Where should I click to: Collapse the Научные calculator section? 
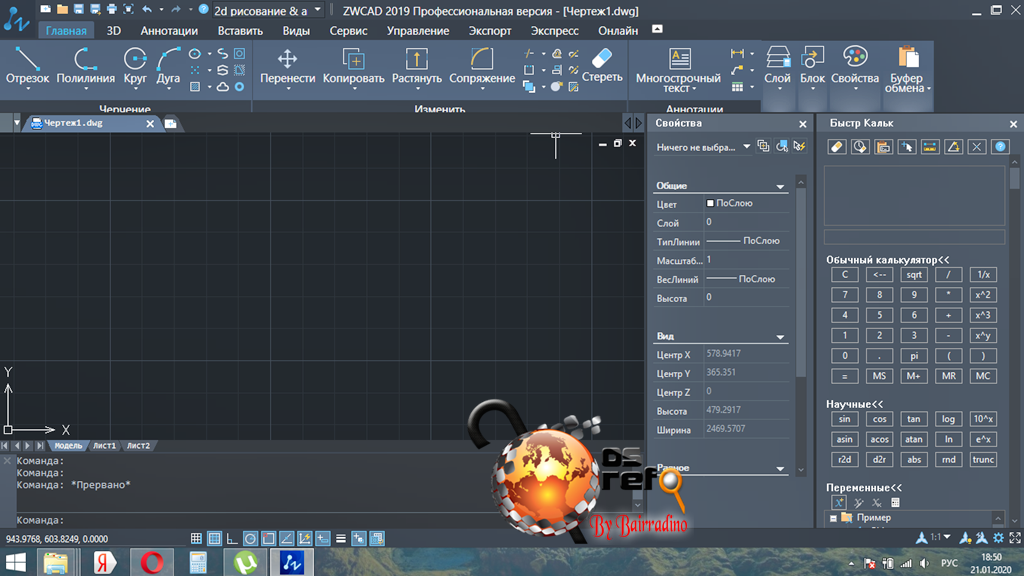click(x=854, y=404)
